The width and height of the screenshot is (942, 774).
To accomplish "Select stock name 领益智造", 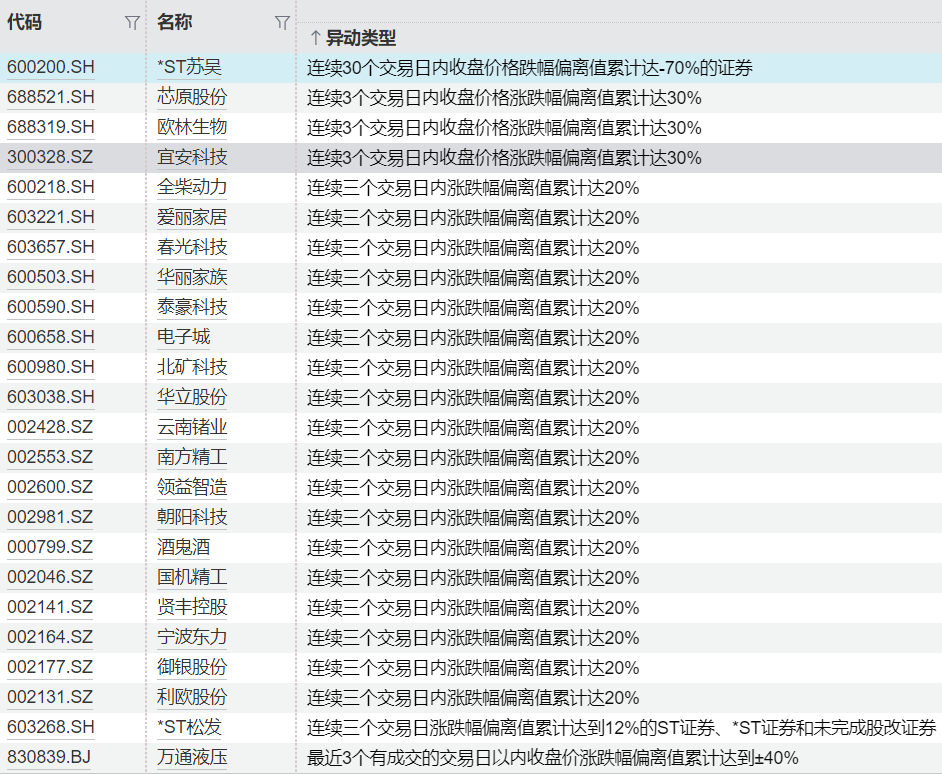I will [x=192, y=487].
